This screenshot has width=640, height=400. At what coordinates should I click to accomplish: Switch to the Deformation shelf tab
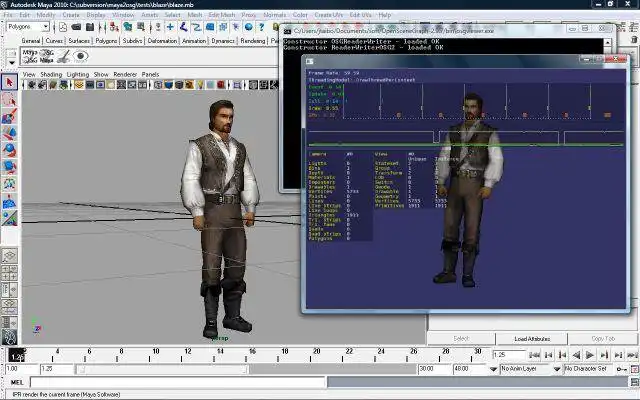click(162, 41)
